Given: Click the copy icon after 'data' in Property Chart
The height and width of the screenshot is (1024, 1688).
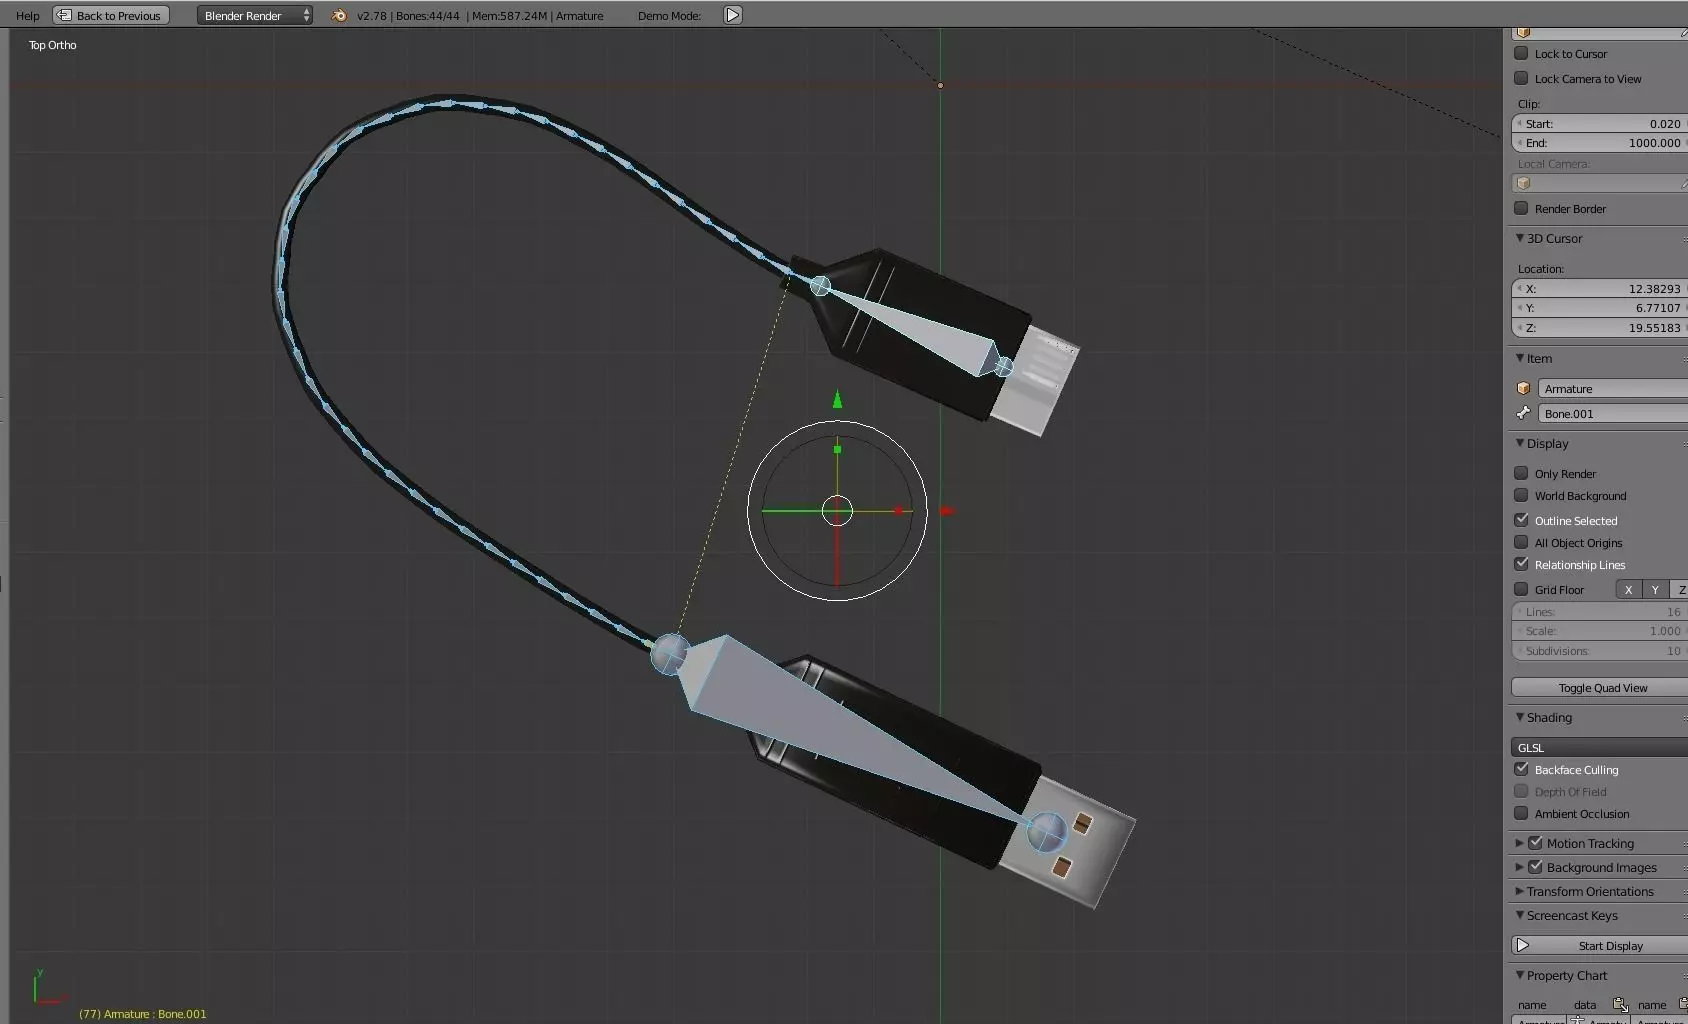Looking at the screenshot, I should pyautogui.click(x=1620, y=1004).
